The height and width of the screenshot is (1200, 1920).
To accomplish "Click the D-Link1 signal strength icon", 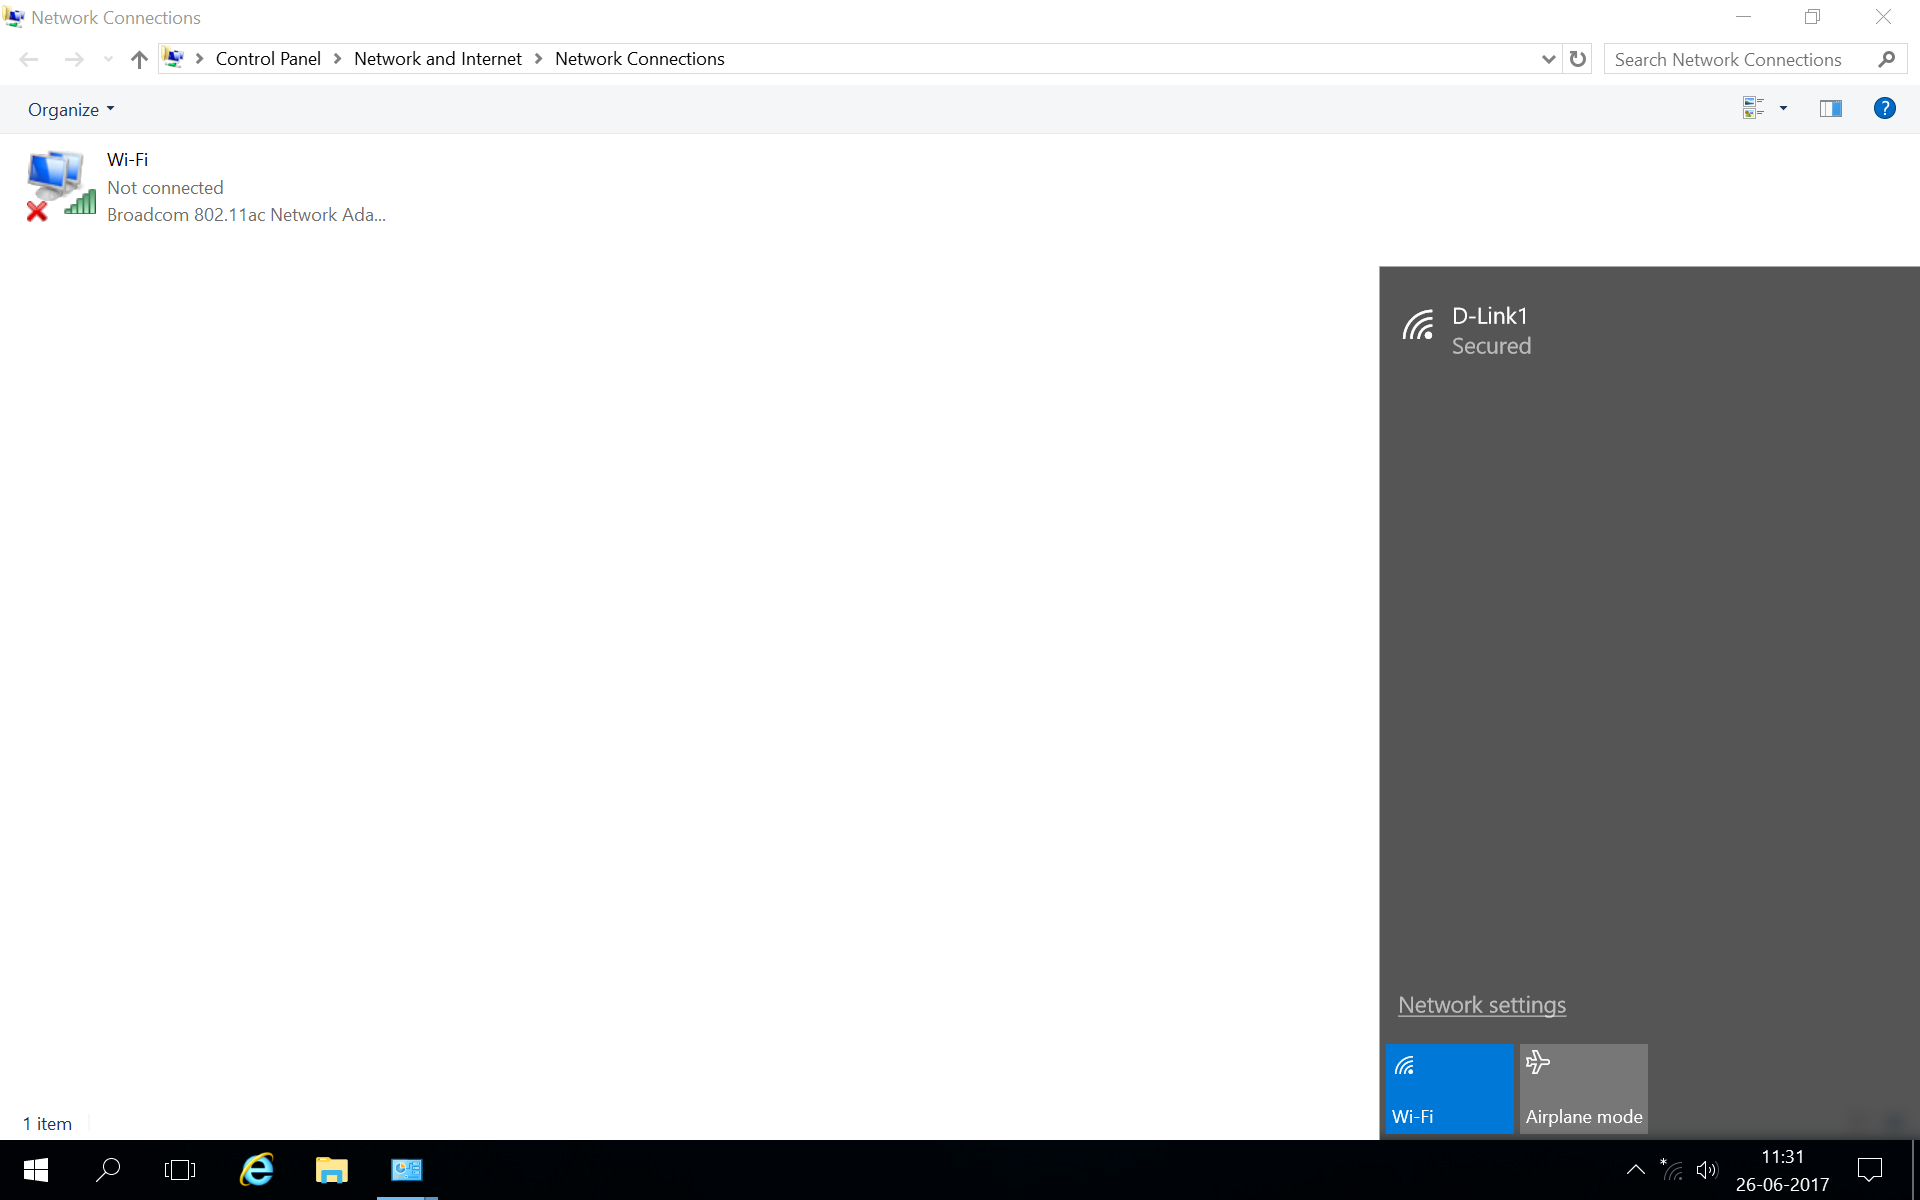I will 1418,325.
